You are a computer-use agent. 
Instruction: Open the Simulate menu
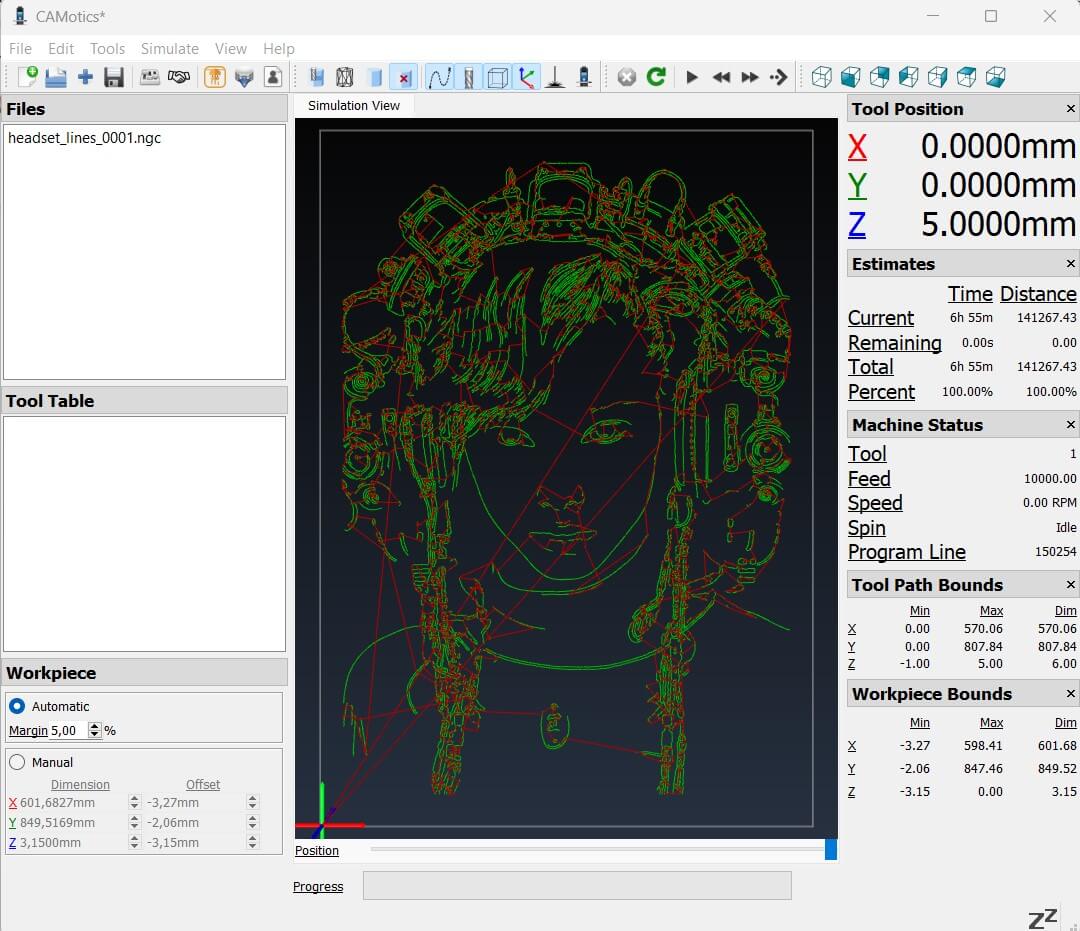point(169,48)
